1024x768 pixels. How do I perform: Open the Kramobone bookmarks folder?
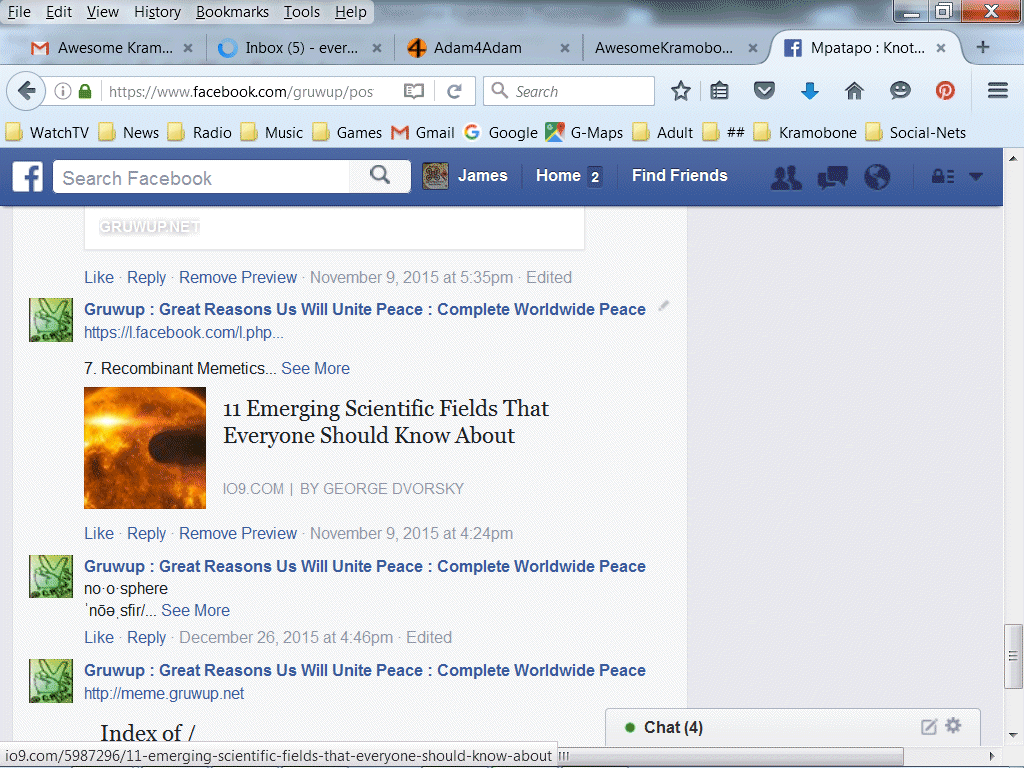805,133
